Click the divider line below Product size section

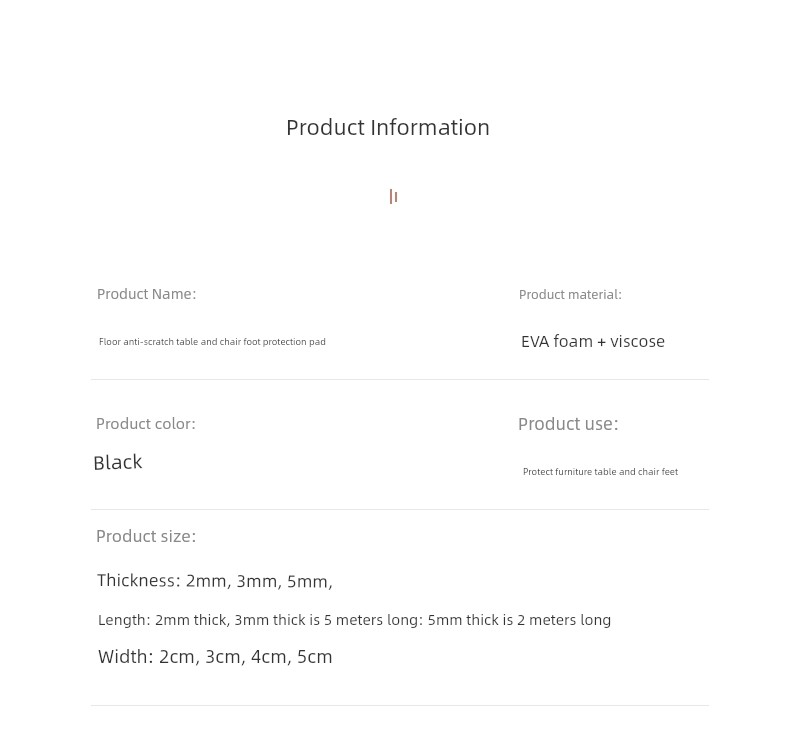click(400, 705)
